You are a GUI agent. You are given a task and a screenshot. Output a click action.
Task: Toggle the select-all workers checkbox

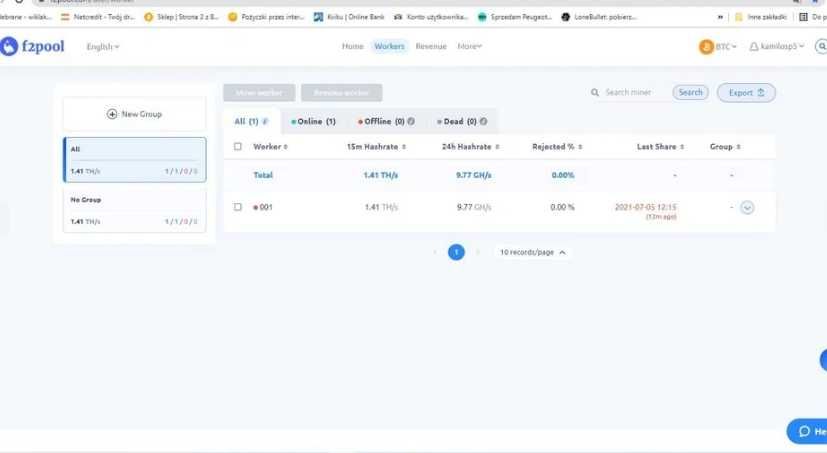pos(238,147)
